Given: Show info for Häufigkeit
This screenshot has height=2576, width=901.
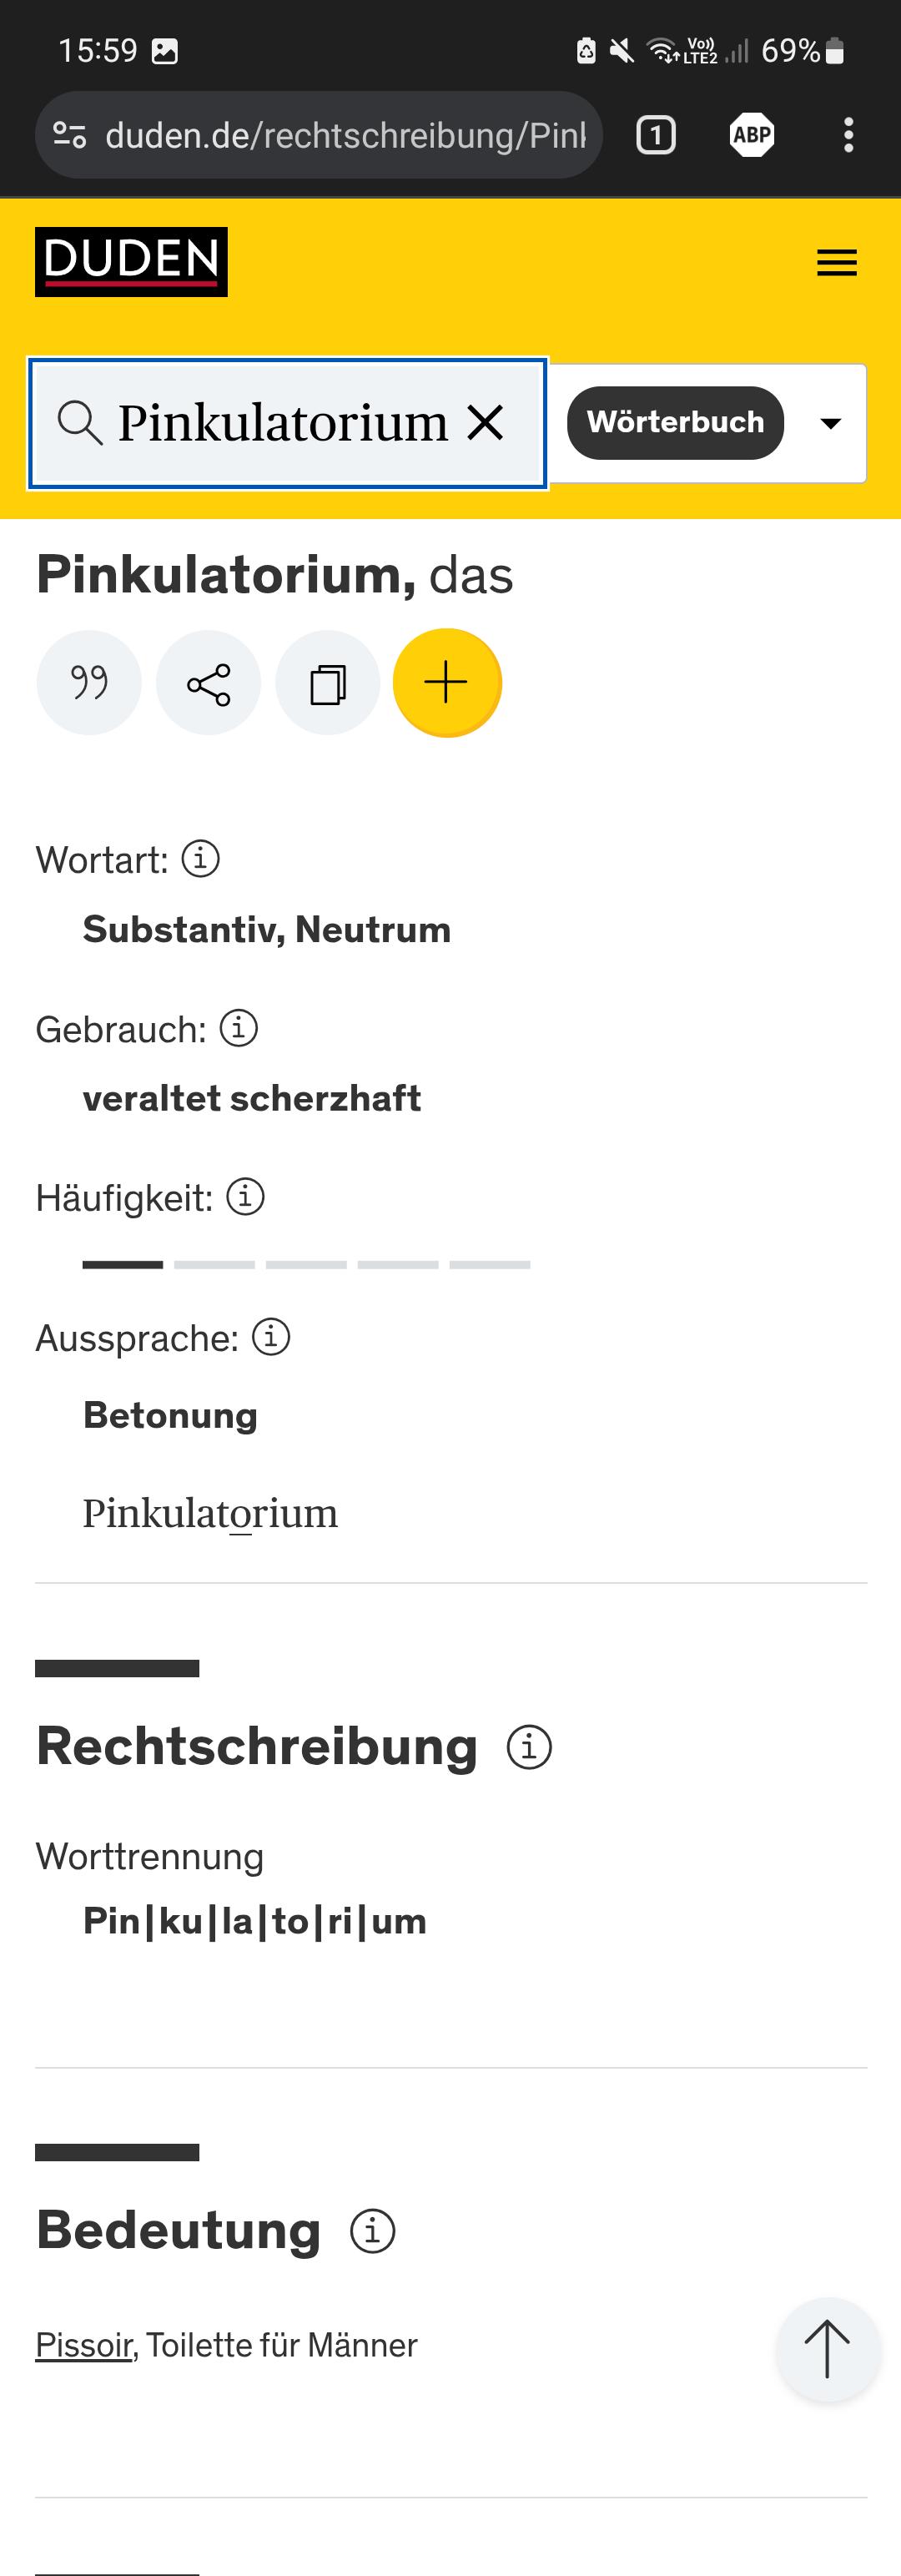Looking at the screenshot, I should (x=245, y=1196).
